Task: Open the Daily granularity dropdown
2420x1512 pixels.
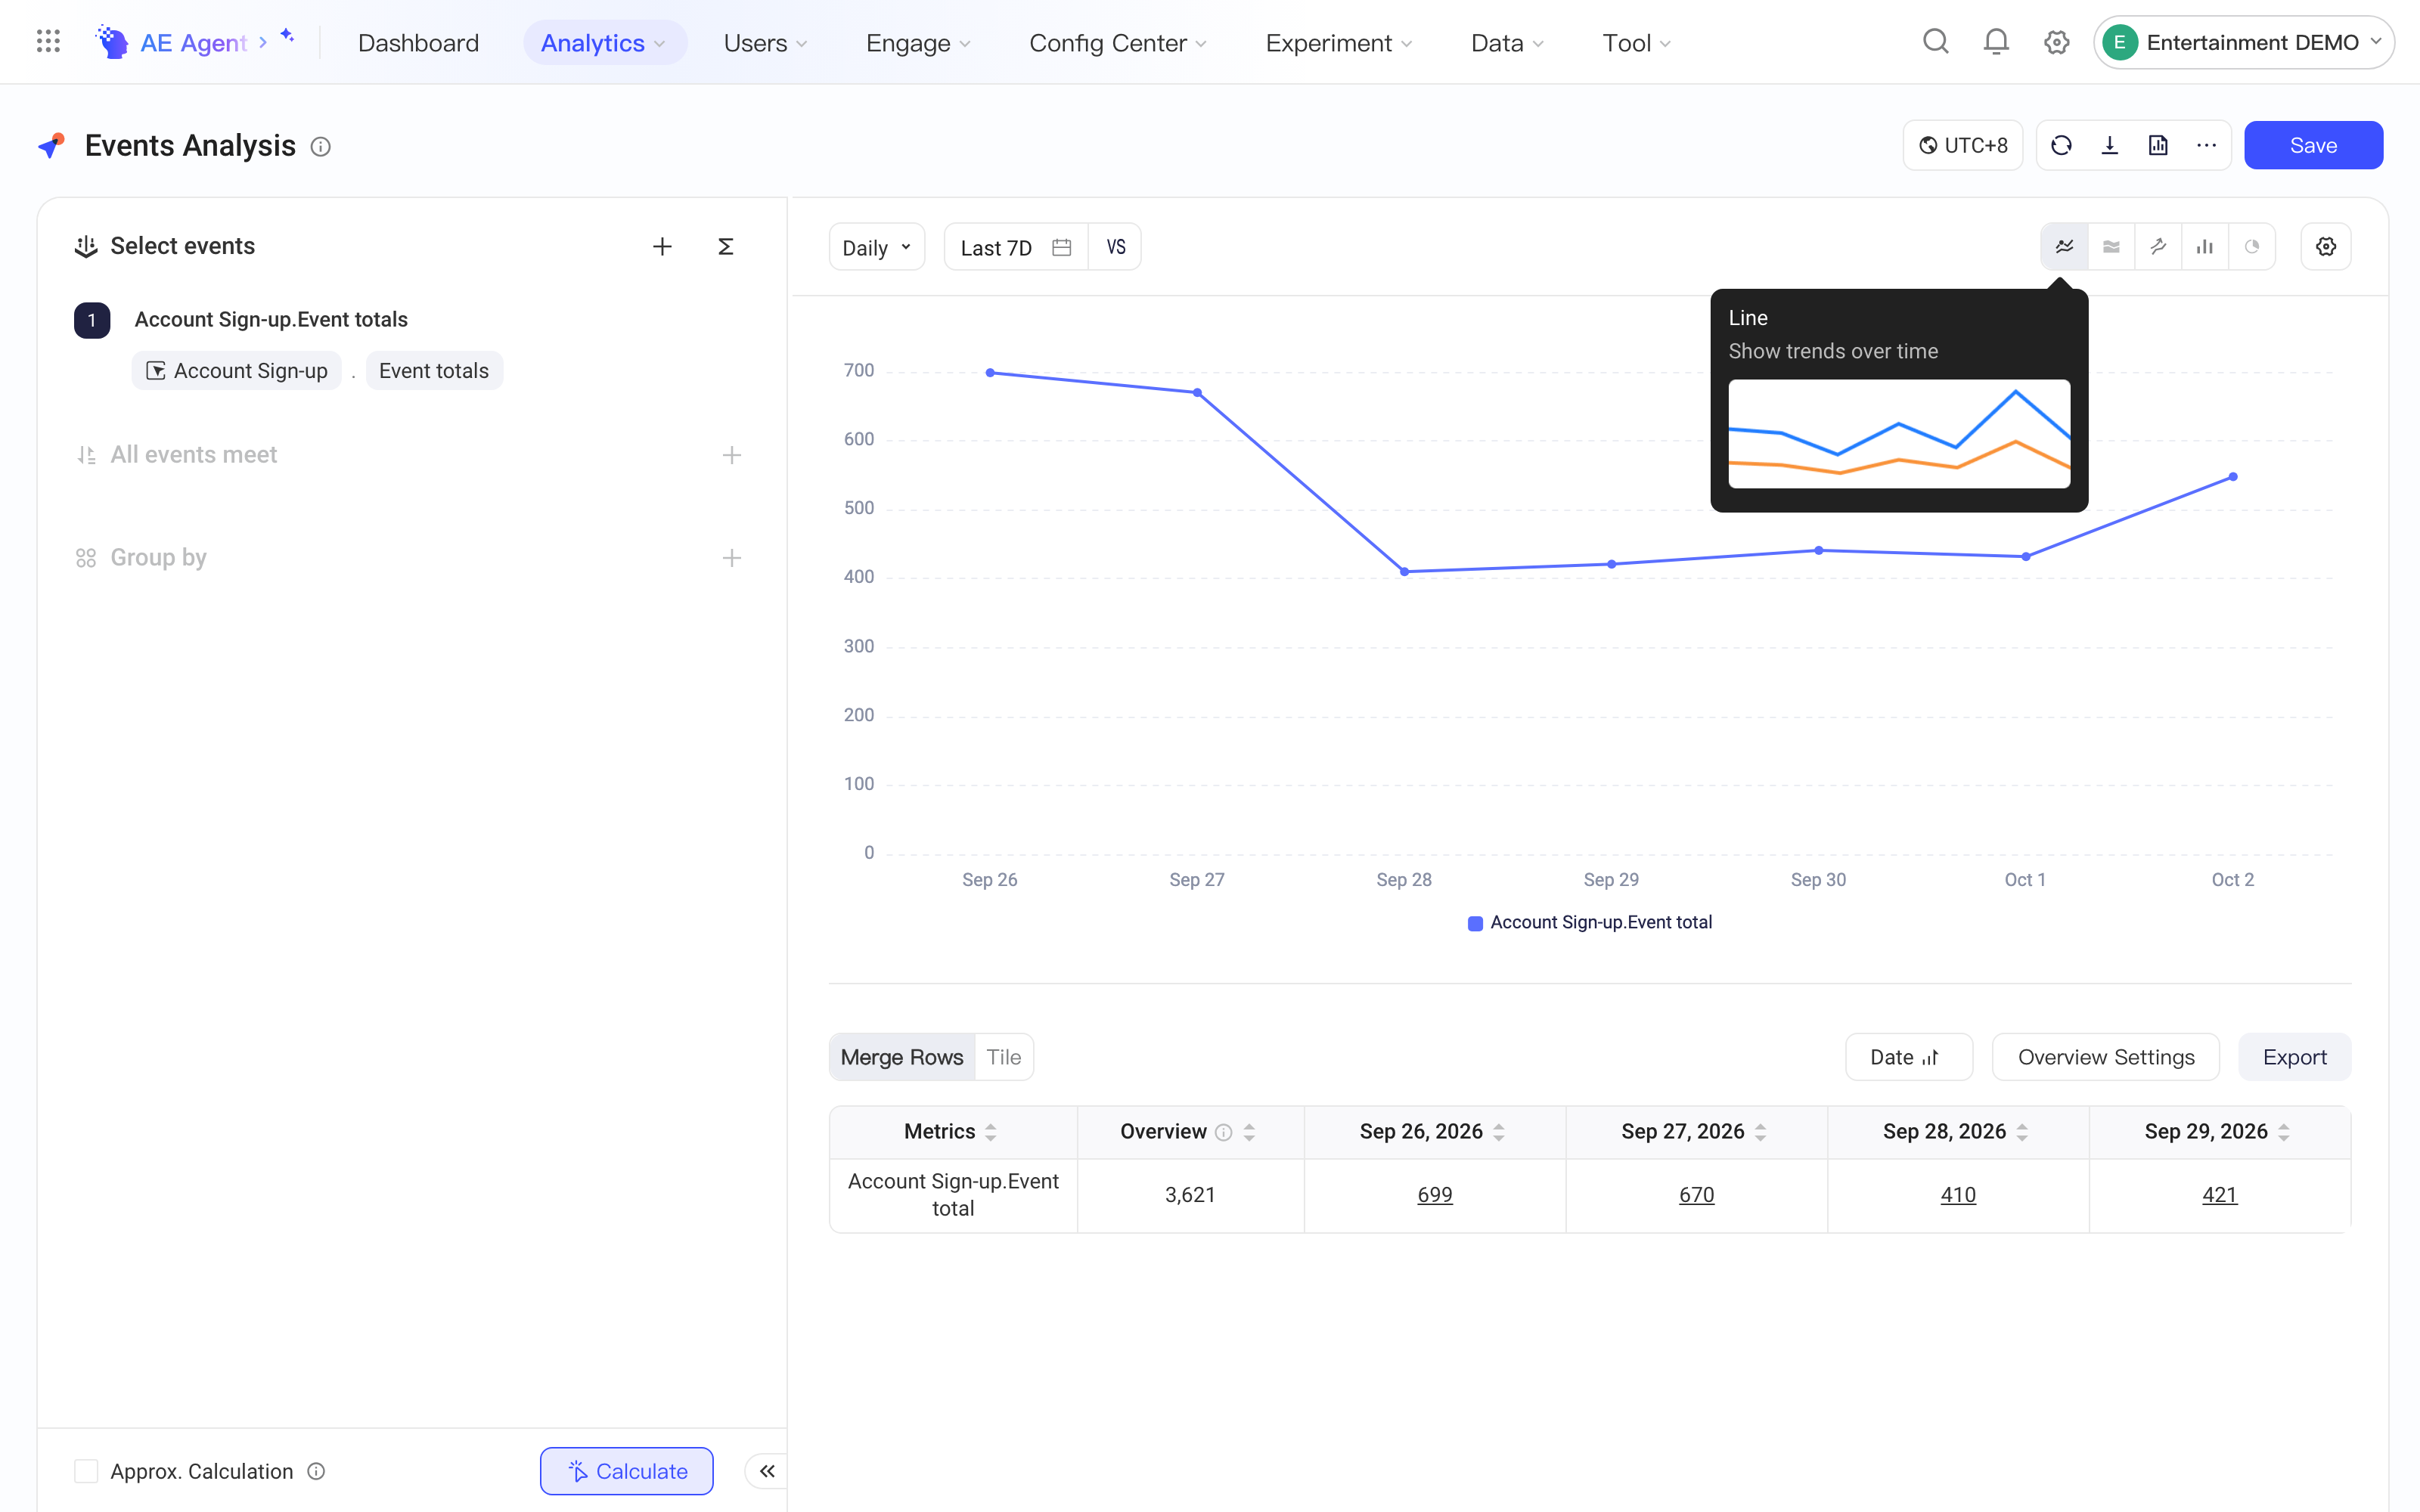Action: 876,247
